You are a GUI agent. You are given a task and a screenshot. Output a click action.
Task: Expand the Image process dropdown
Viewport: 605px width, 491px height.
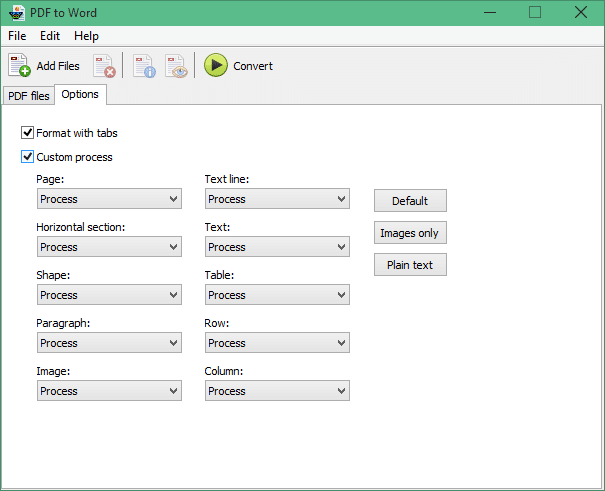pos(109,391)
